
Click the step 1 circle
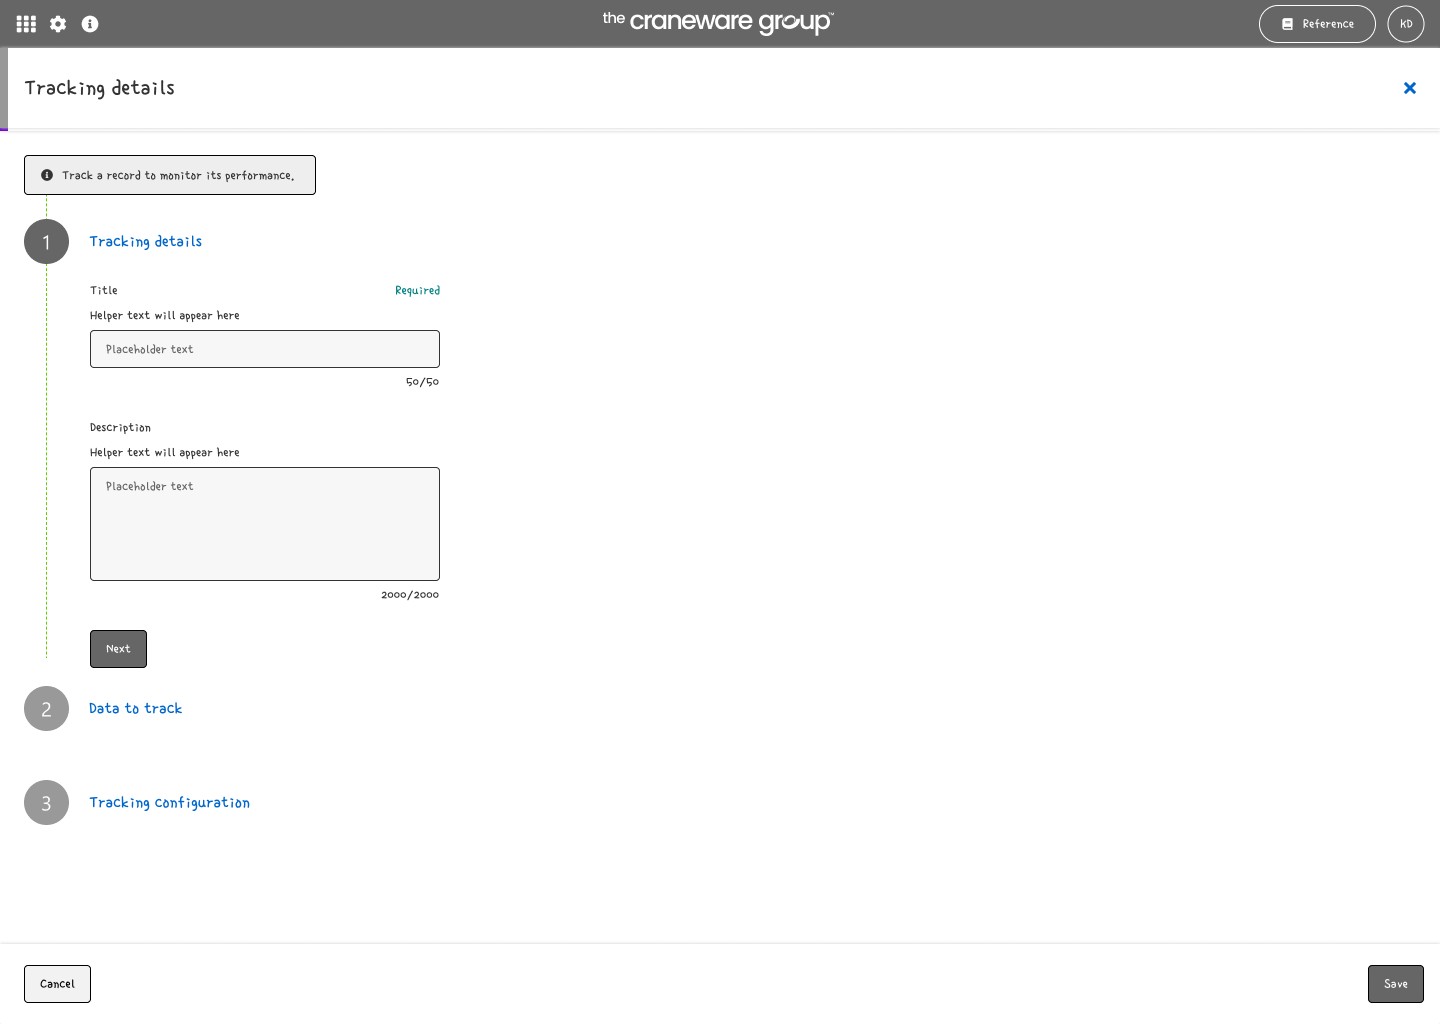46,242
